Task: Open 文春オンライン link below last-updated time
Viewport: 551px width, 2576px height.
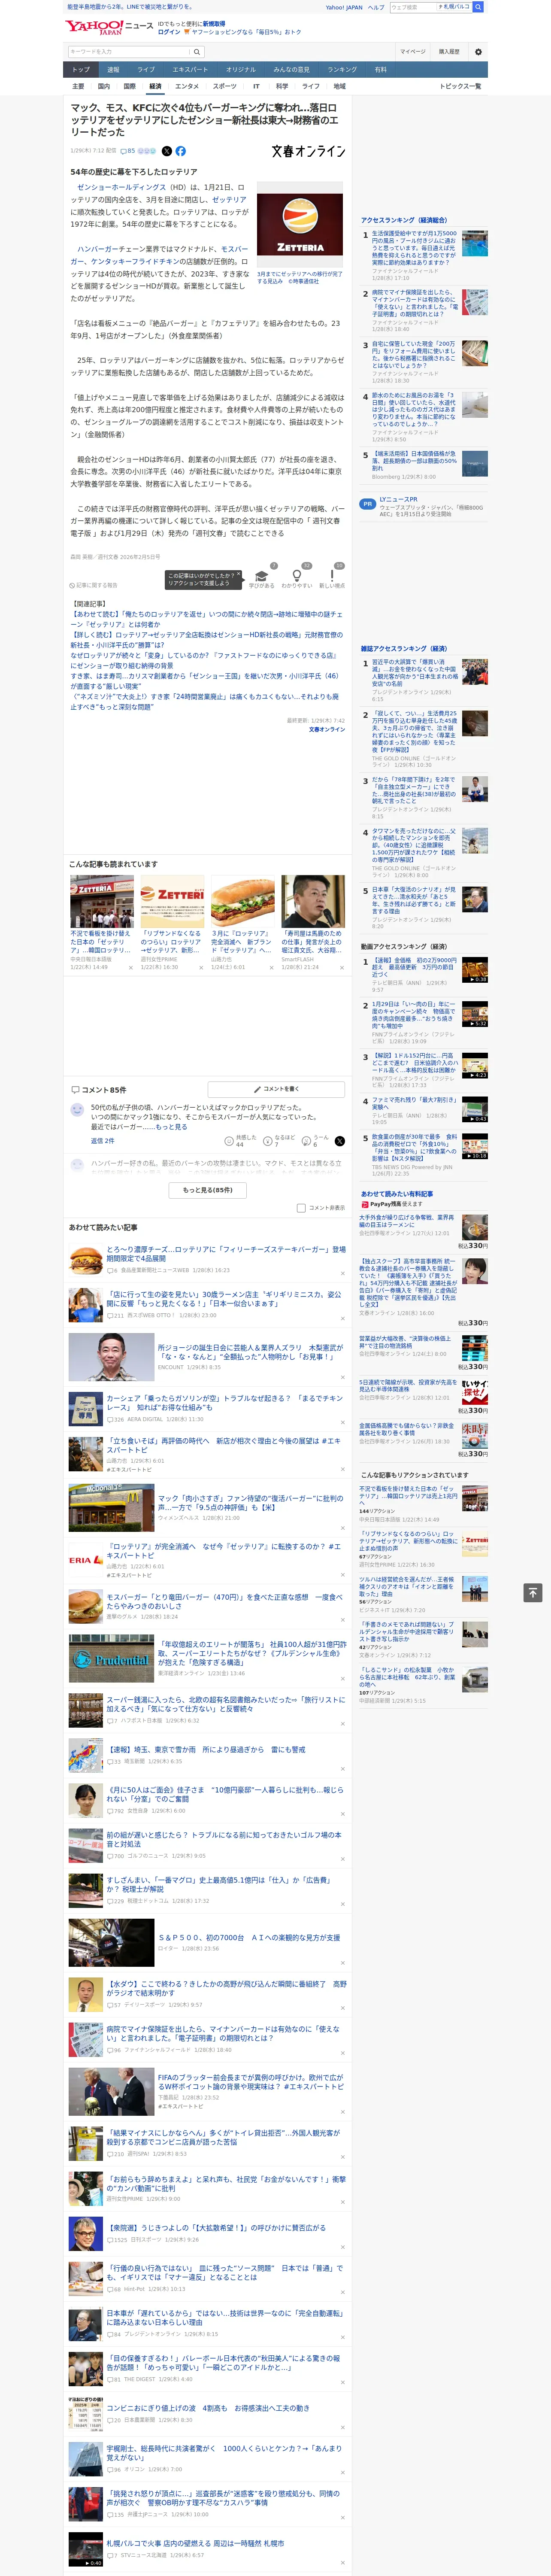Action: 326,729
